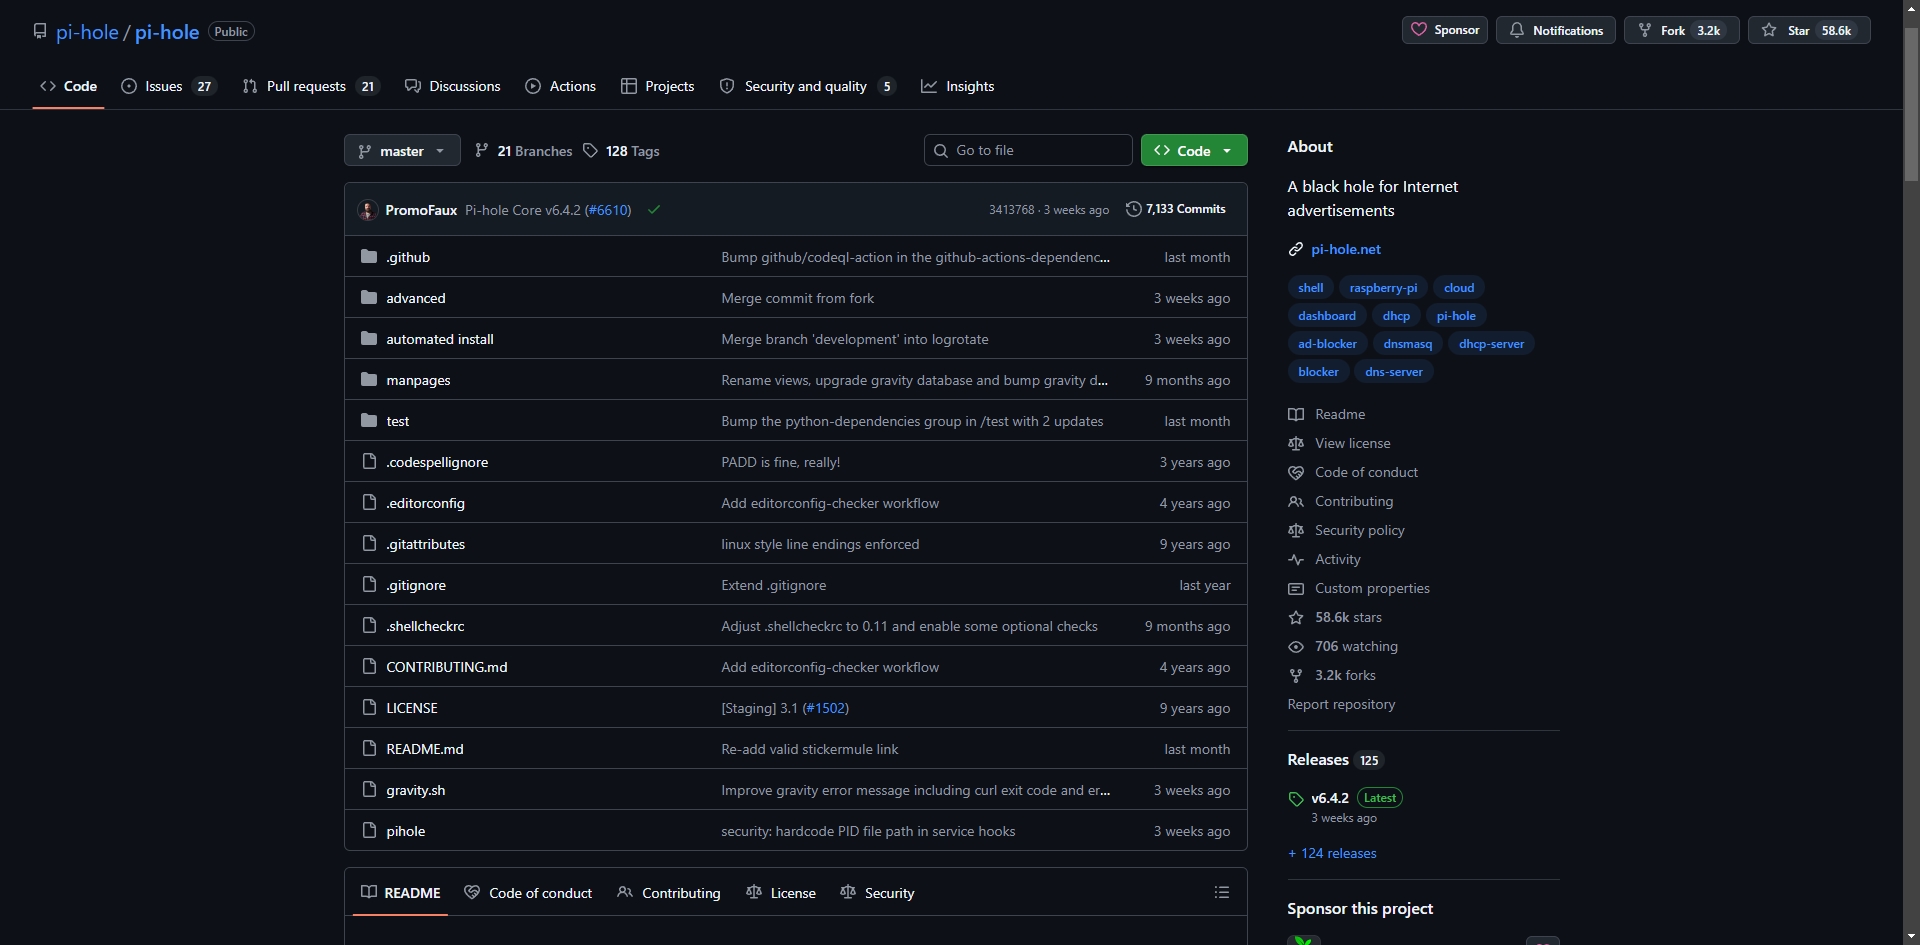
Task: View the + 124 releases link
Action: 1332,853
